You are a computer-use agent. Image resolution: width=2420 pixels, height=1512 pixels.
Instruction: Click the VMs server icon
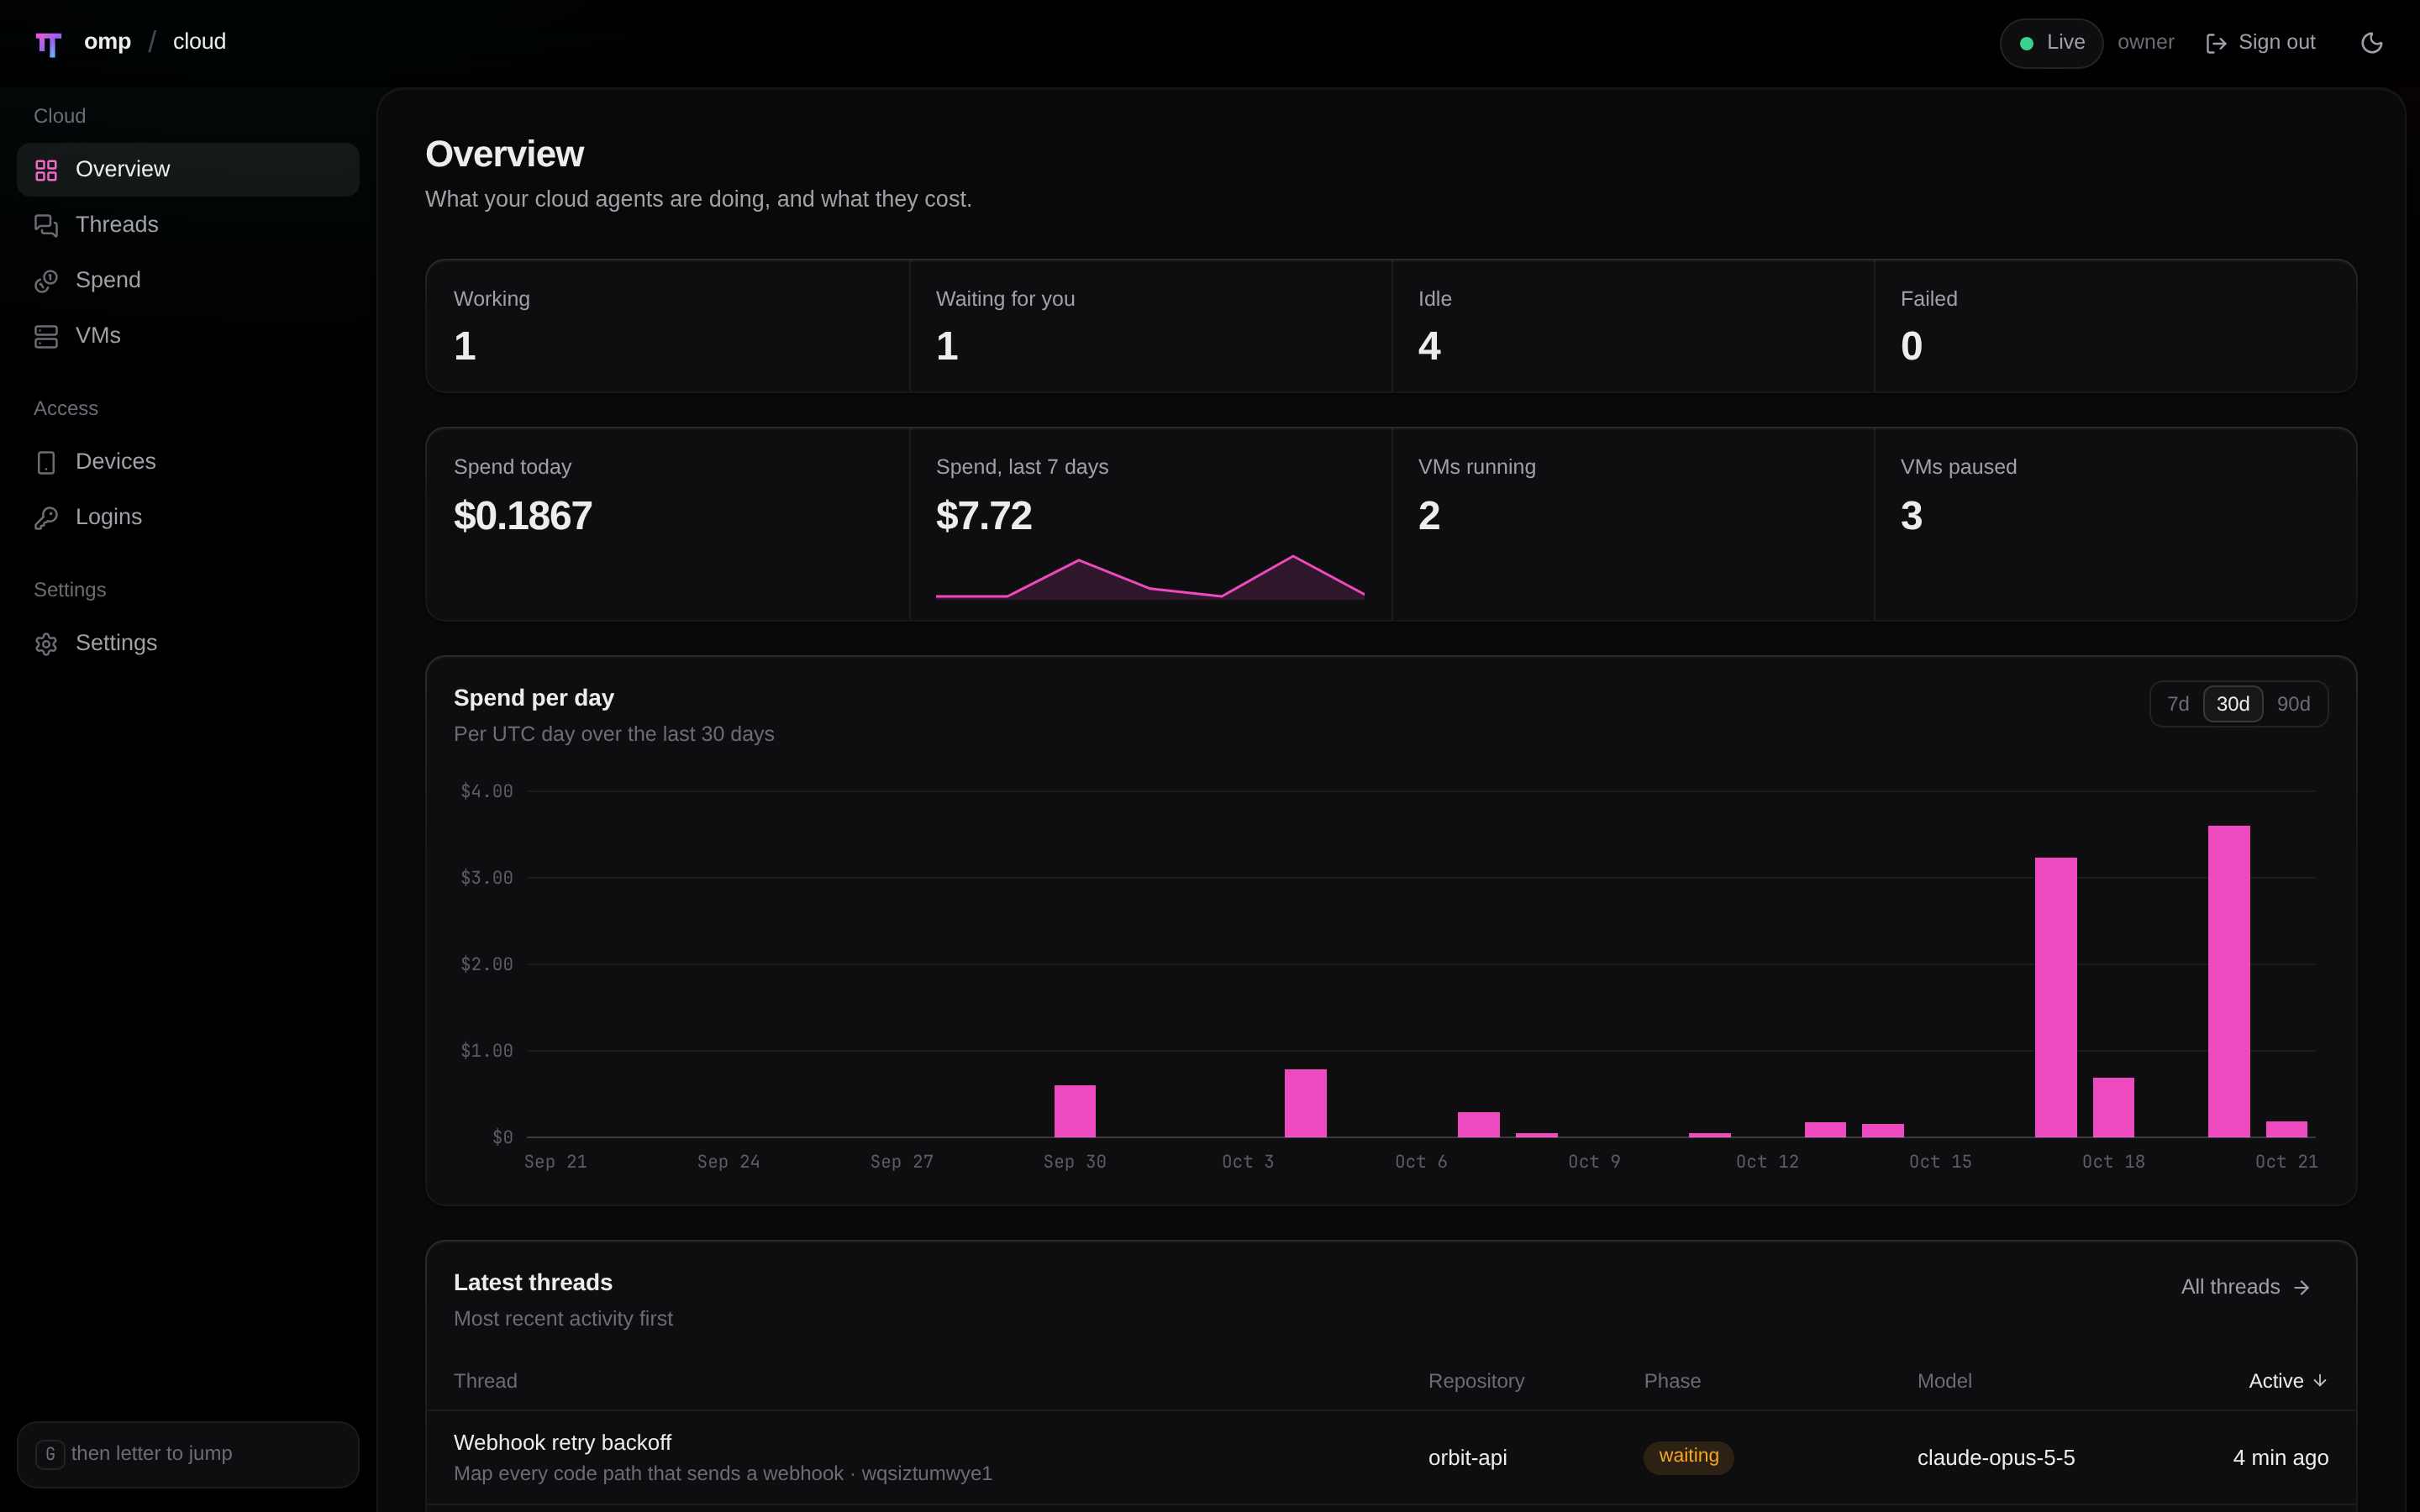pos(46,337)
